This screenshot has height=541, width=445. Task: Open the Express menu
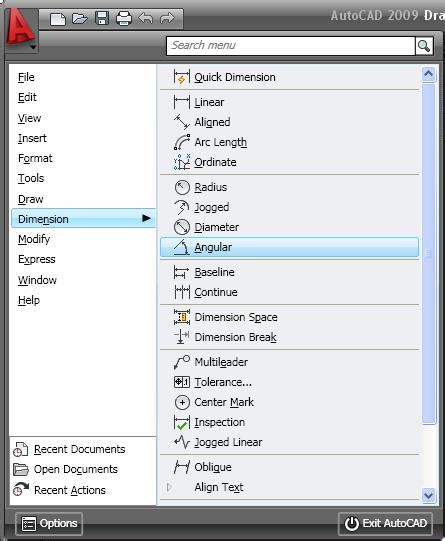[x=37, y=259]
